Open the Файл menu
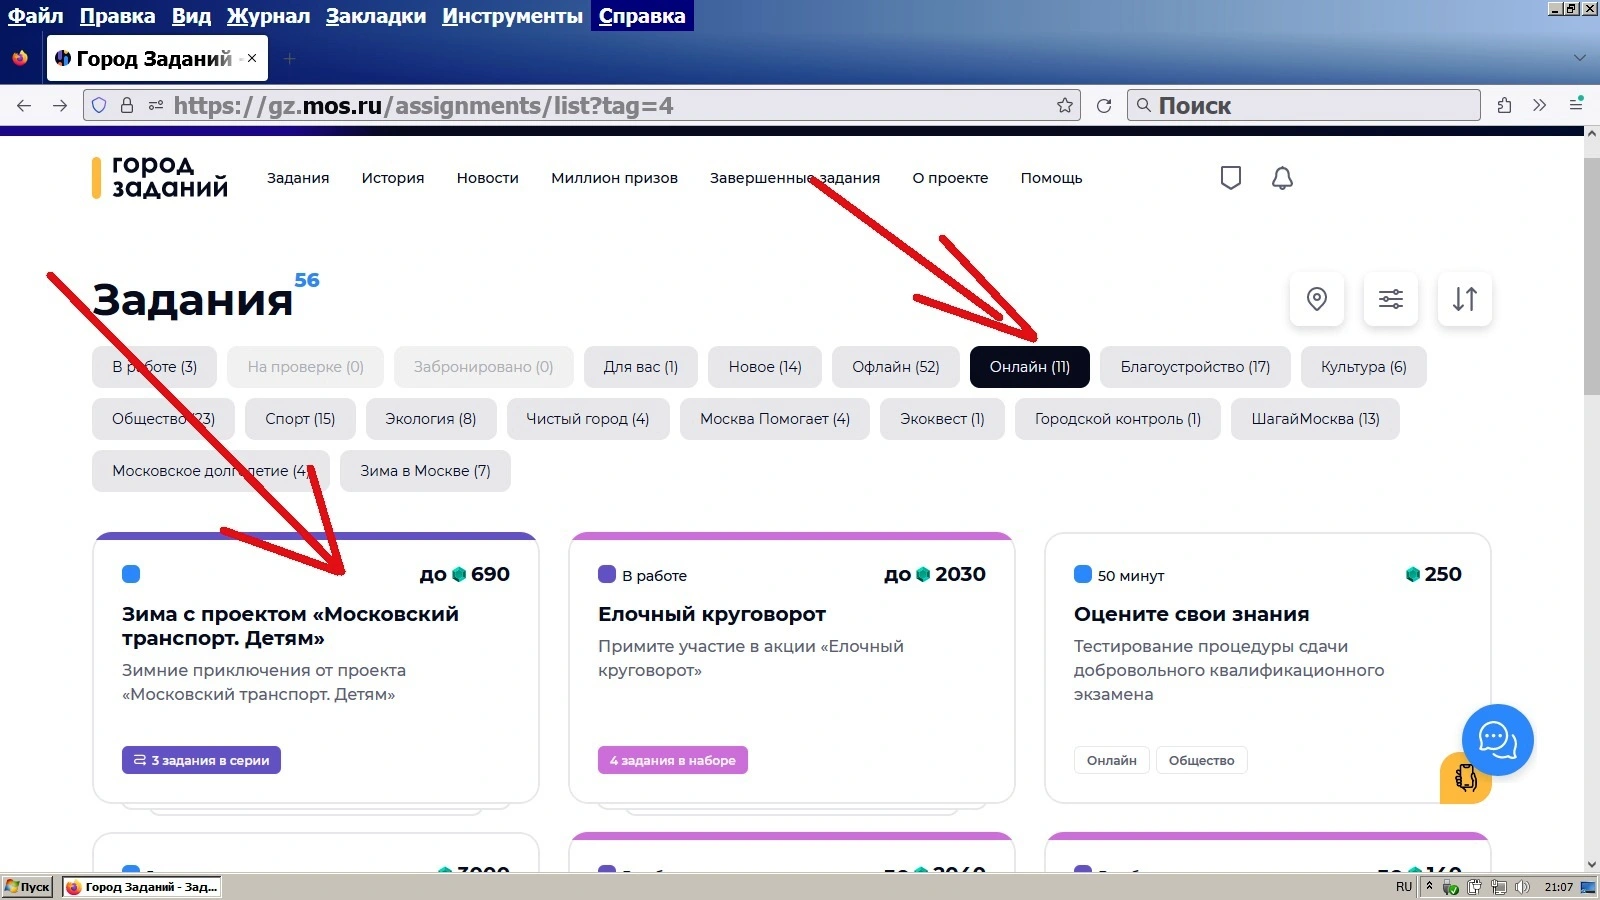The width and height of the screenshot is (1600, 900). click(x=35, y=16)
